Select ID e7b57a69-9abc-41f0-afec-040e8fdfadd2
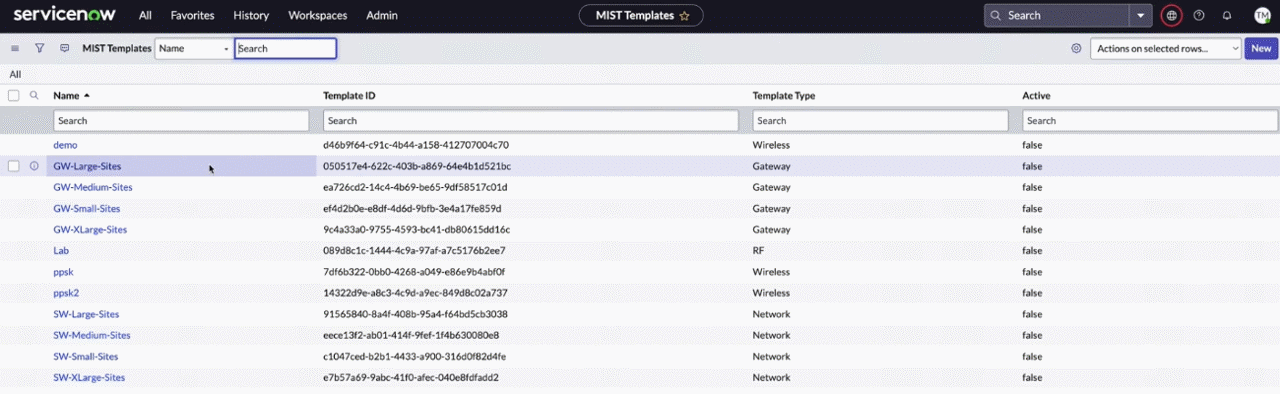Viewport: 1280px width, 394px height. (411, 377)
